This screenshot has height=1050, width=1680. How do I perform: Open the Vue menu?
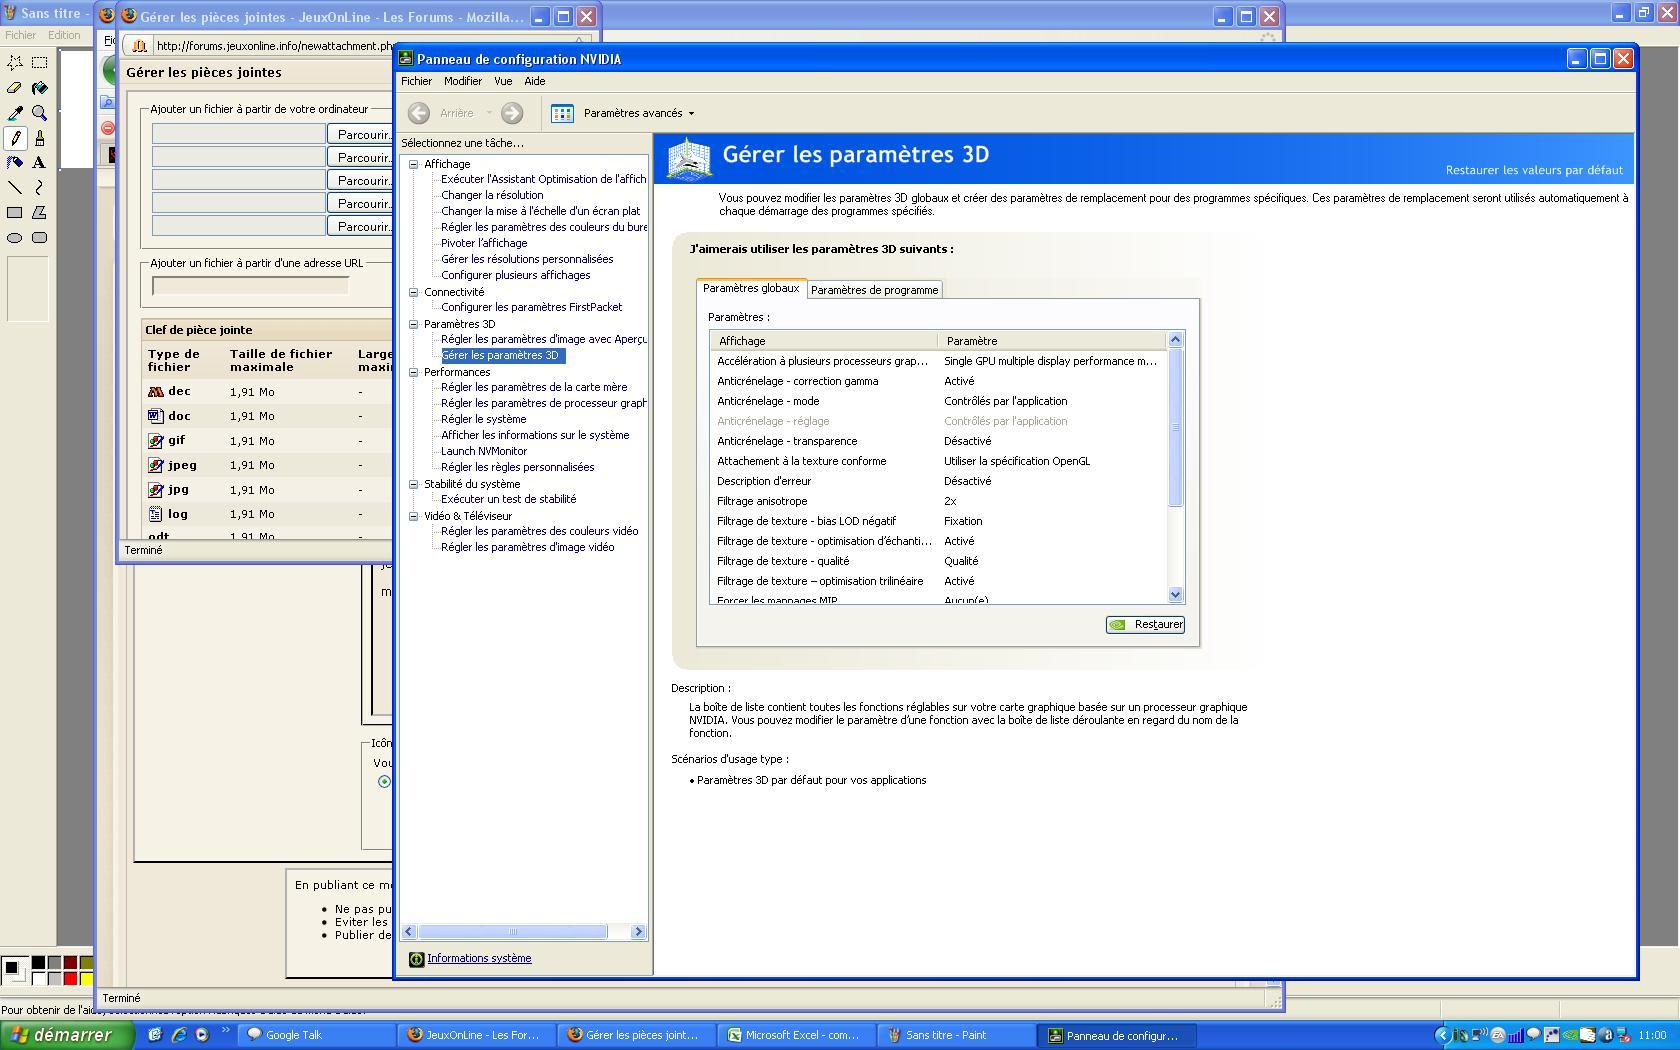(503, 81)
